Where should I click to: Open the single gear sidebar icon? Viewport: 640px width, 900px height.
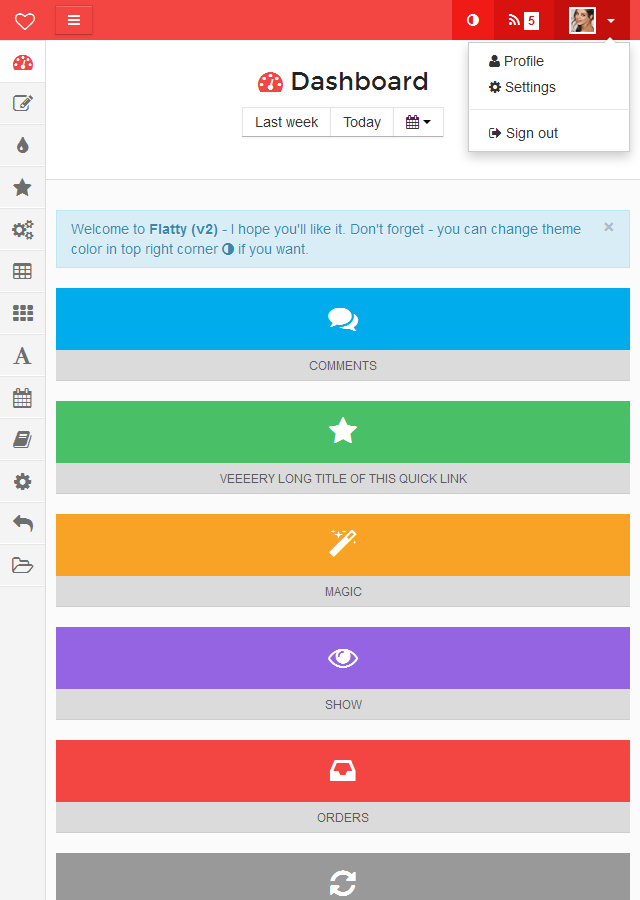click(x=22, y=482)
